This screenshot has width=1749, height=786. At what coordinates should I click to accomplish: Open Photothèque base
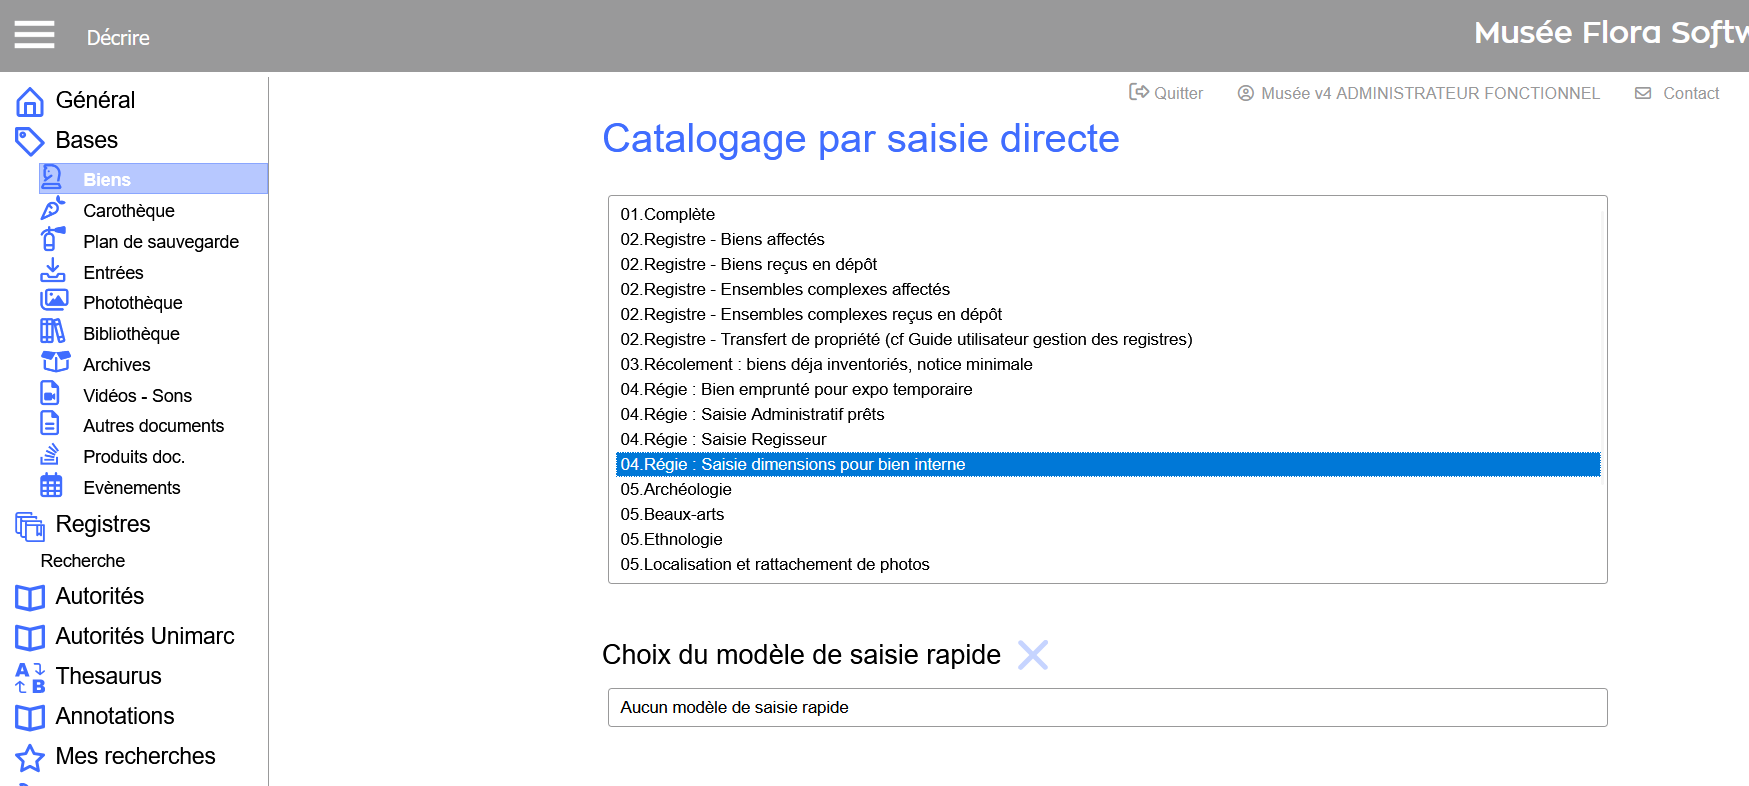click(133, 303)
